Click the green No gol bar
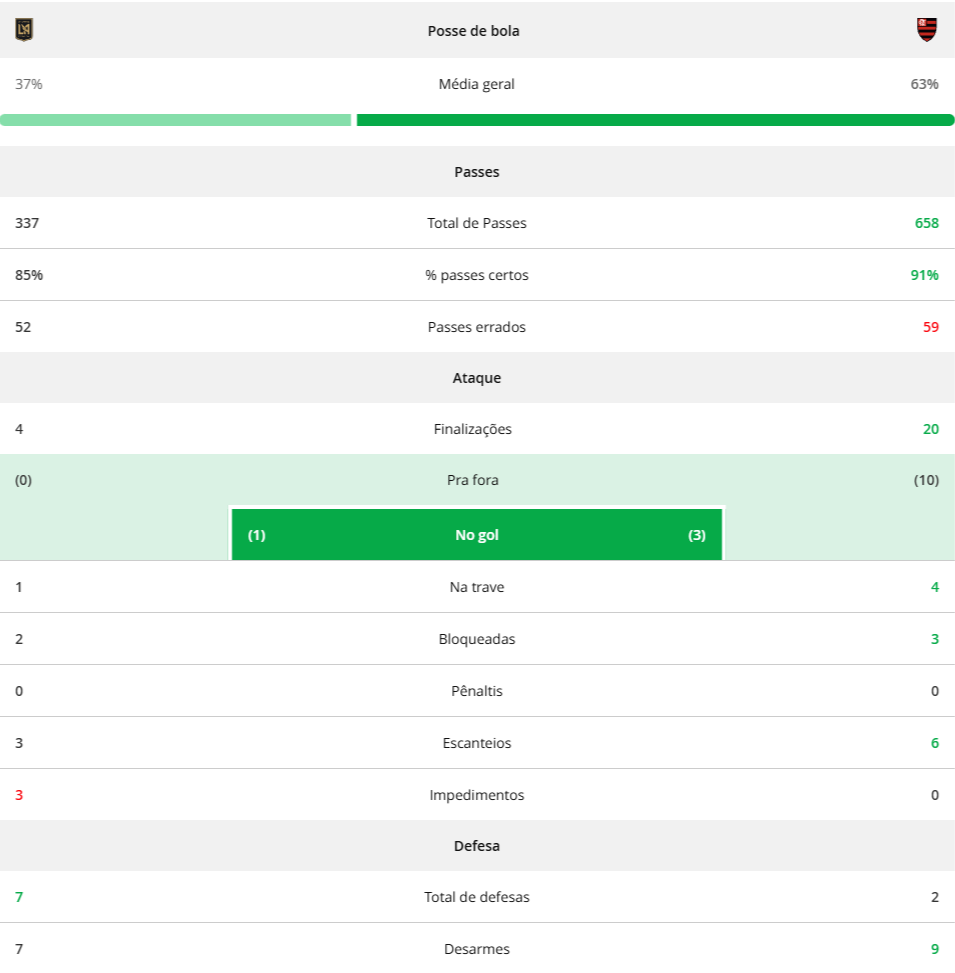This screenshot has width=955, height=973. [x=477, y=535]
